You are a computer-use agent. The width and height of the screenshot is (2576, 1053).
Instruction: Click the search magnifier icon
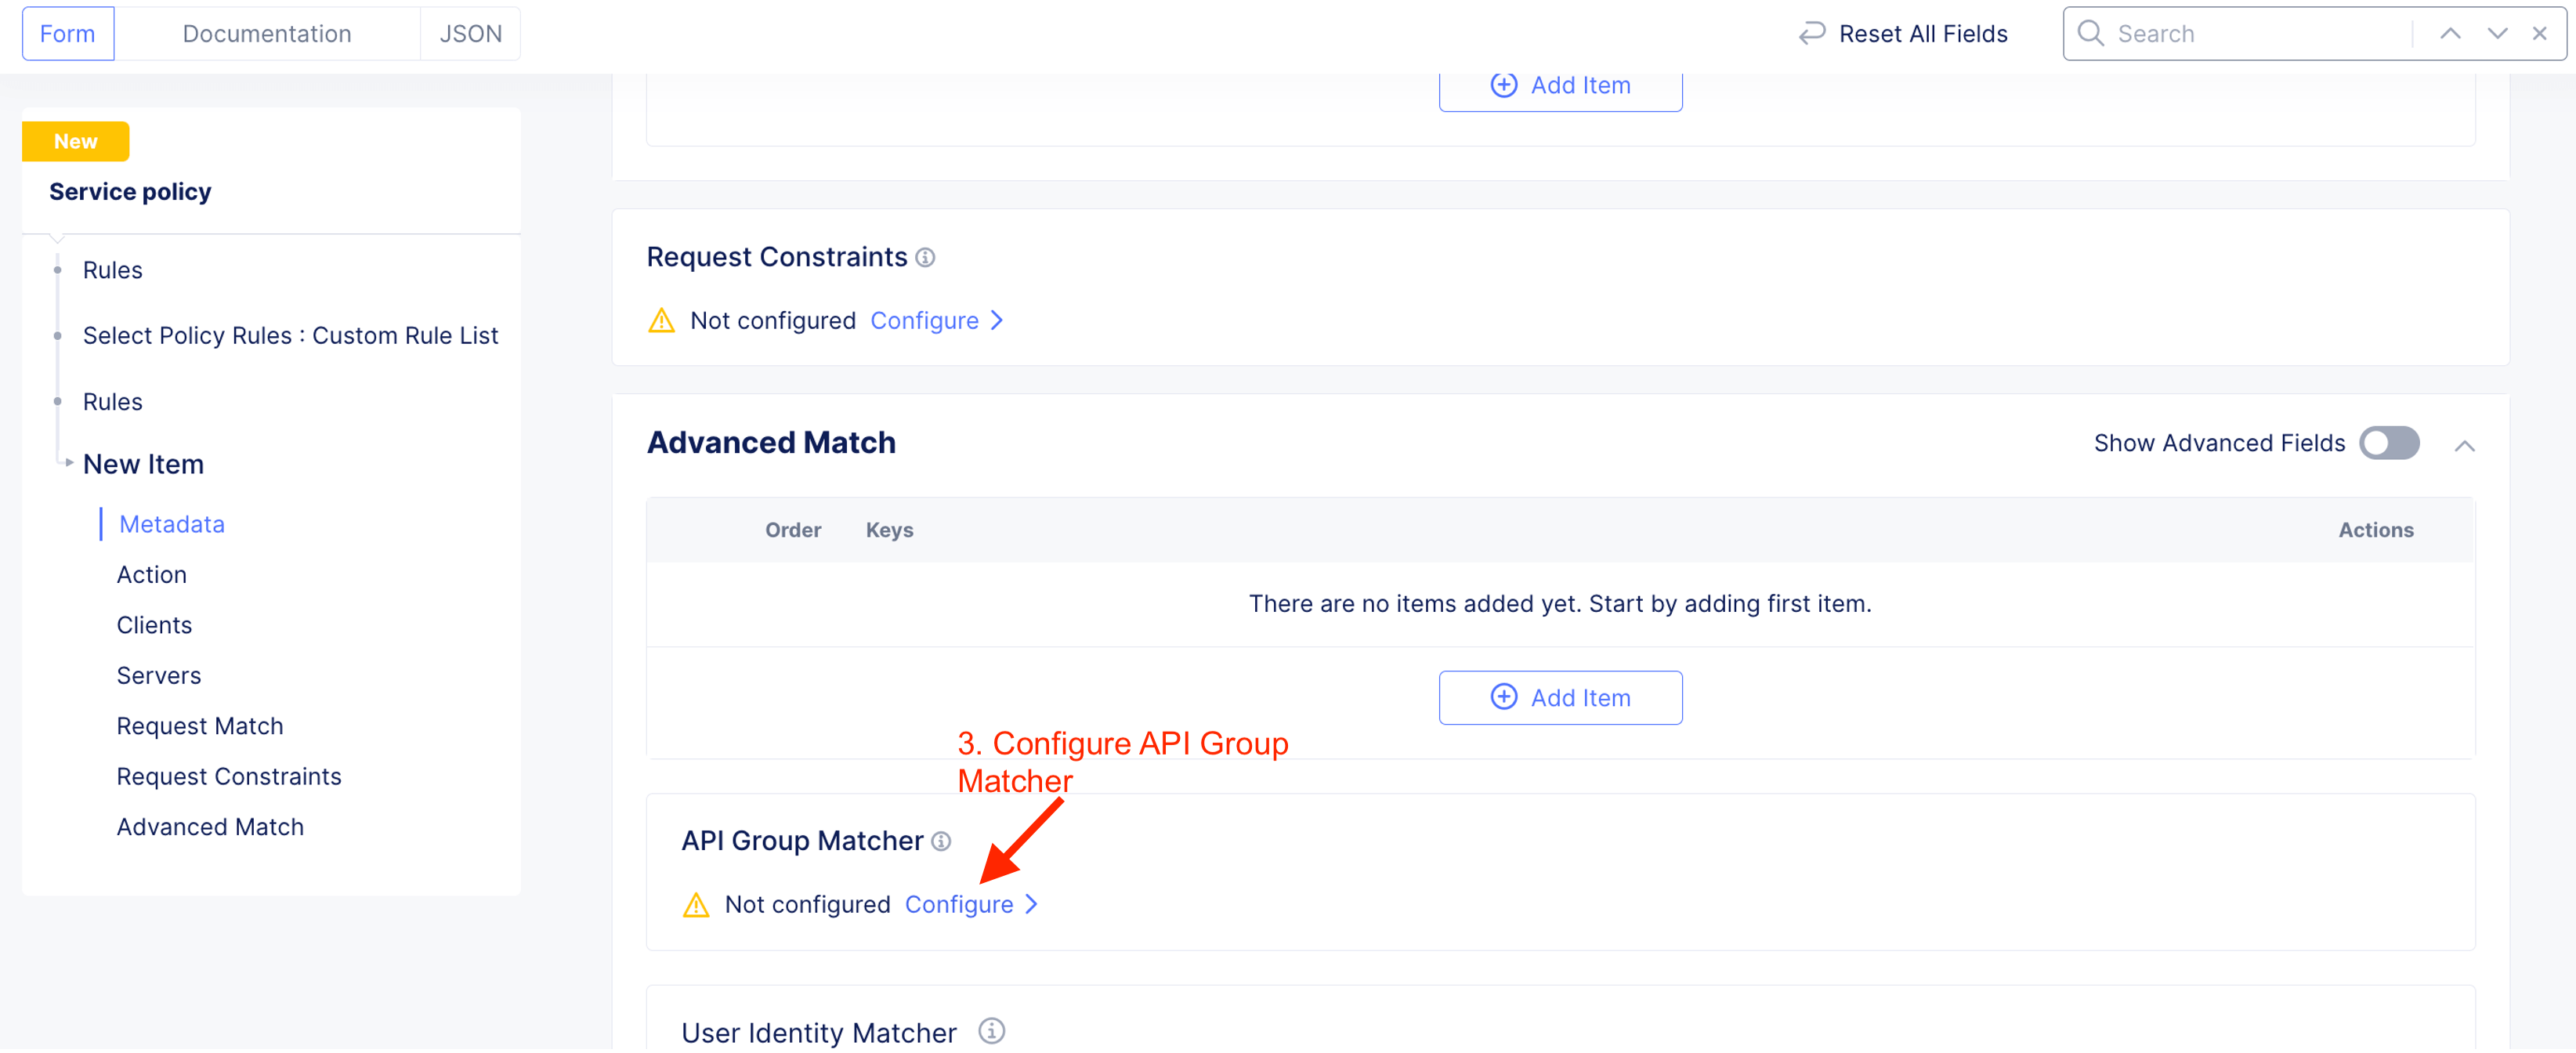(x=2090, y=34)
